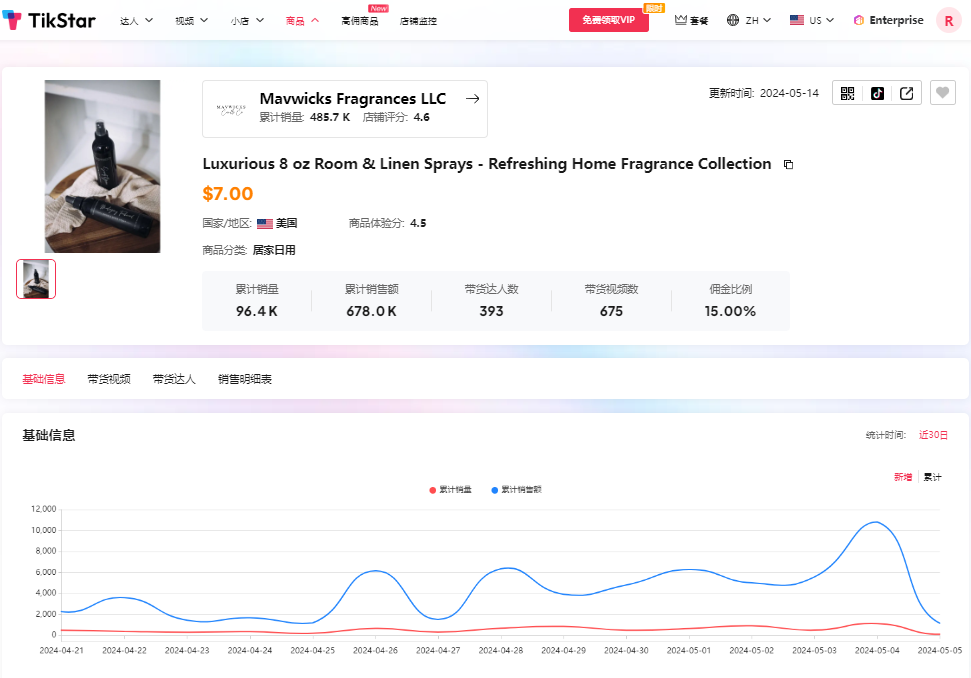This screenshot has height=678, width=971.
Task: Click the arrow next to Mavwicks Fragrances LLC
Action: (472, 99)
